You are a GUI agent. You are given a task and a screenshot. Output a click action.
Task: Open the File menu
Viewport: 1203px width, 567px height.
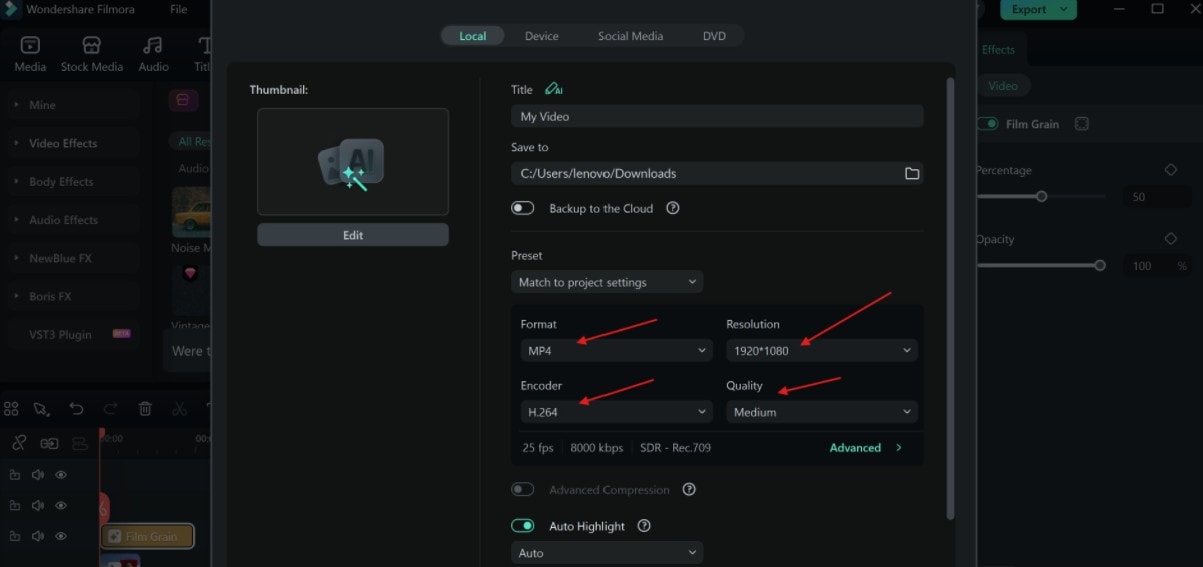178,9
